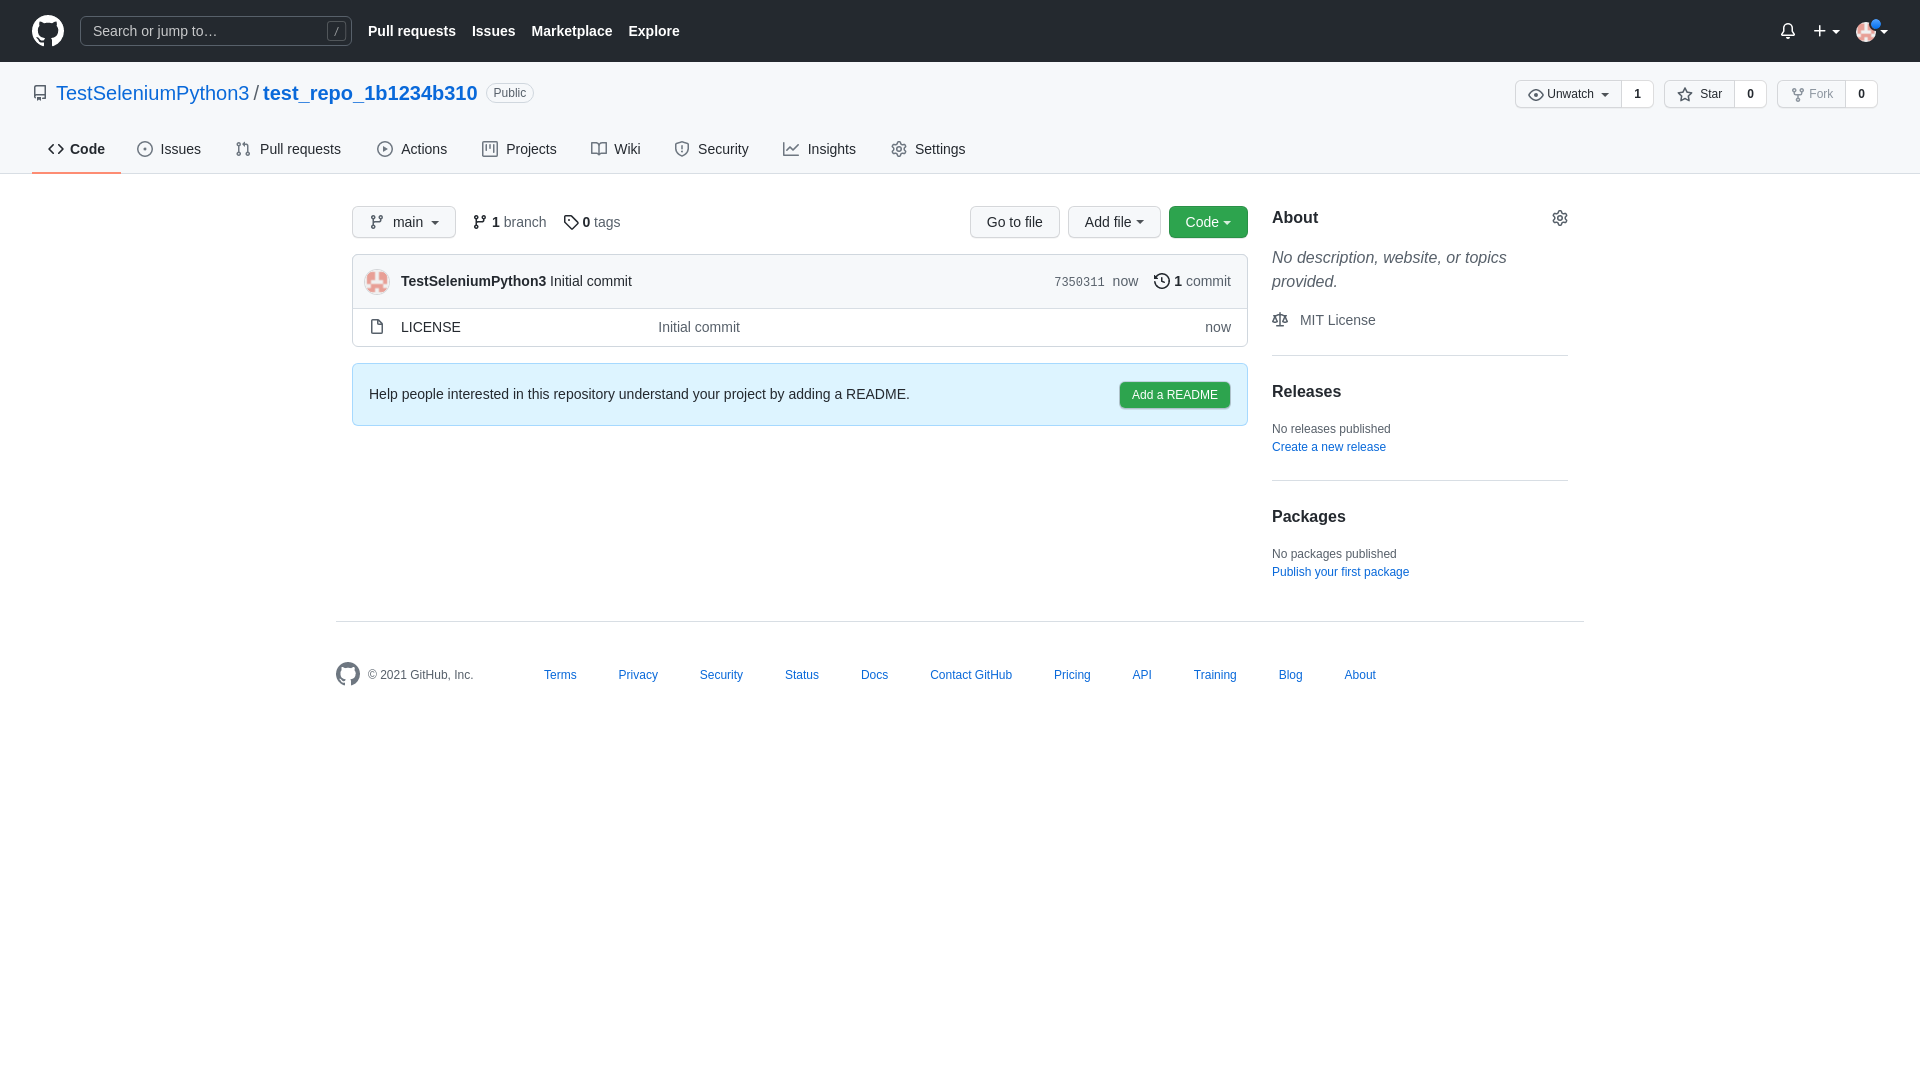Image resolution: width=1920 pixels, height=1080 pixels.
Task: Open Initial commit message in LICENSE row
Action: pos(699,327)
